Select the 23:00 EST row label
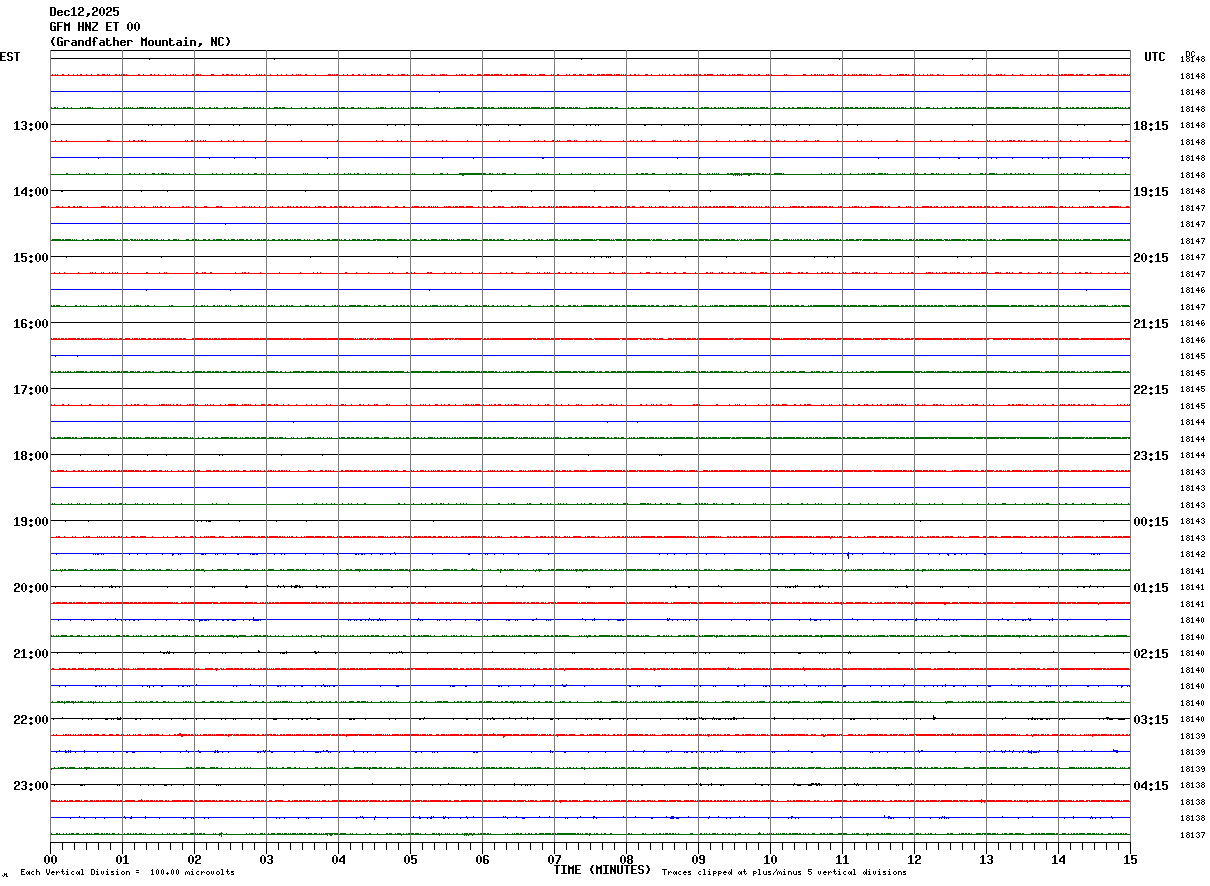Viewport: 1210px width, 886px height. (x=30, y=786)
